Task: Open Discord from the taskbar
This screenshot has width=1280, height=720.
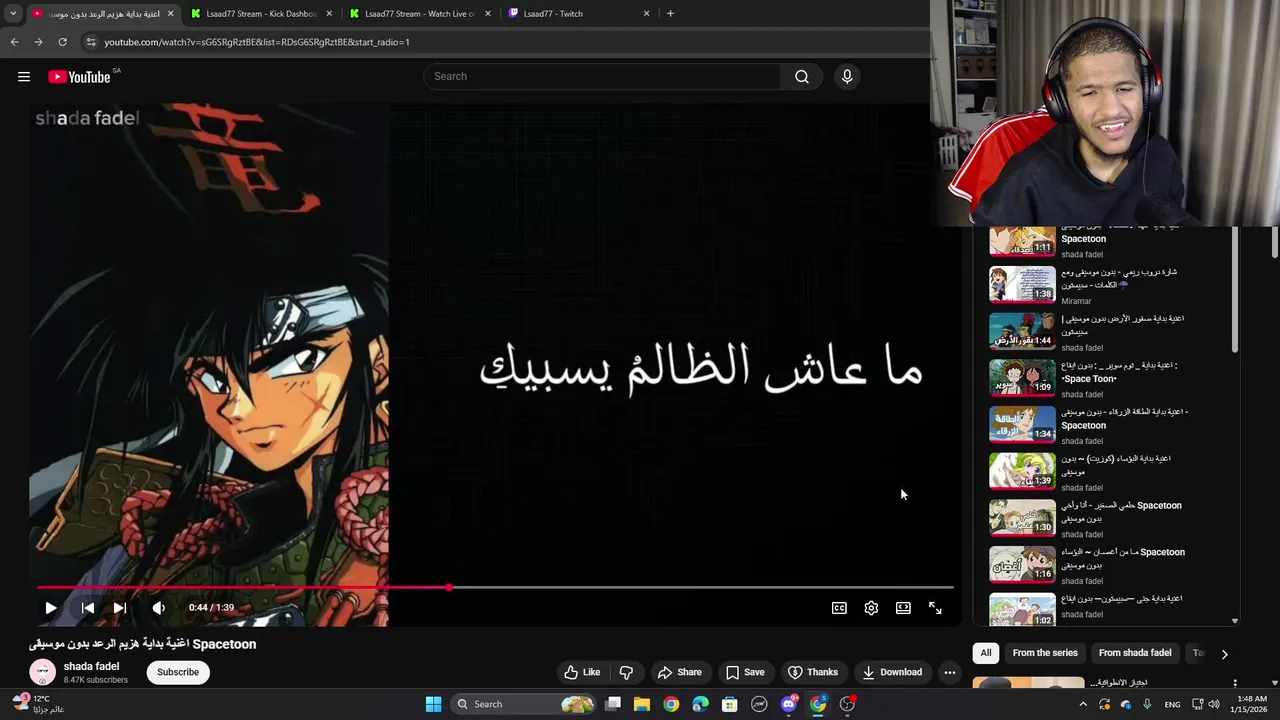Action: pyautogui.click(x=789, y=704)
